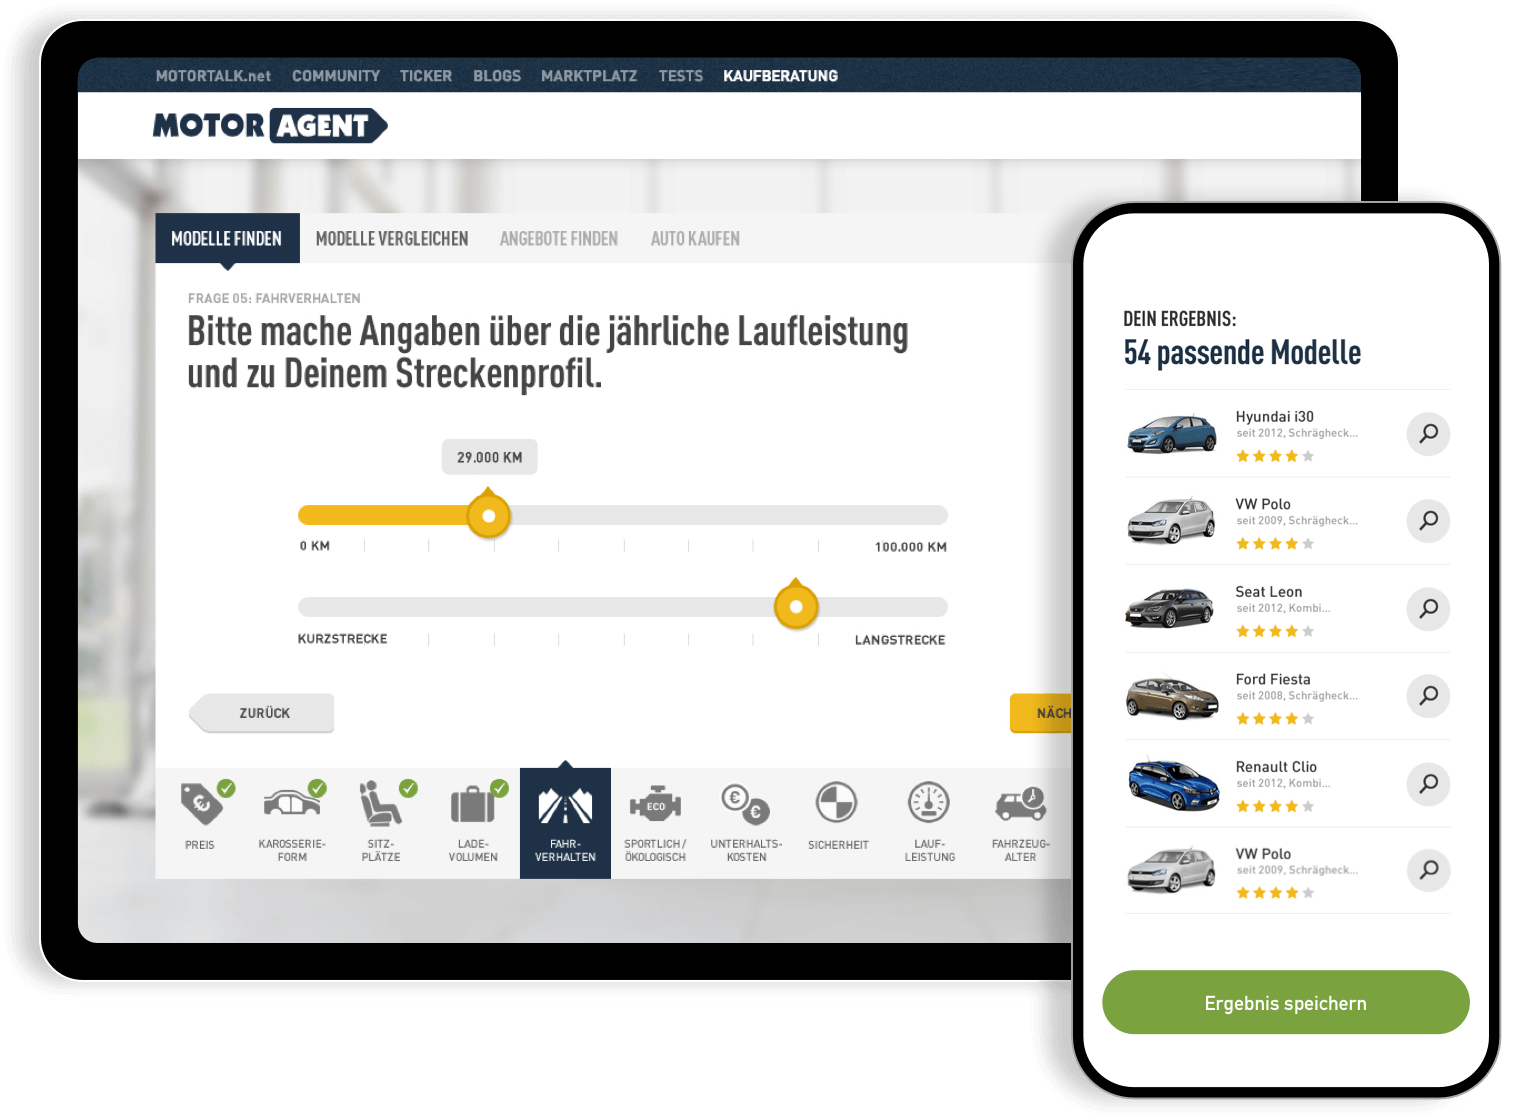Click the magnifier for Hyundai i30
Screen dimensions: 1540x1120
tap(1428, 434)
